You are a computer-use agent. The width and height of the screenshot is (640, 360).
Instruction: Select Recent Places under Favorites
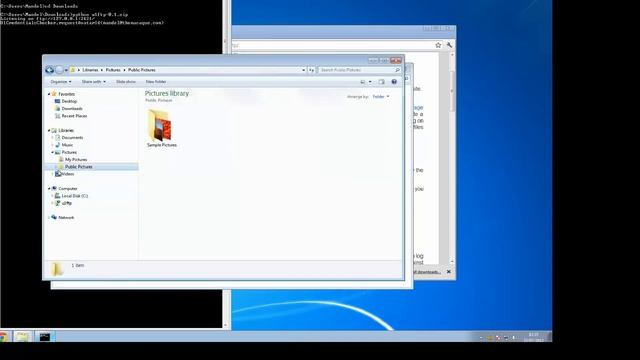pos(74,116)
